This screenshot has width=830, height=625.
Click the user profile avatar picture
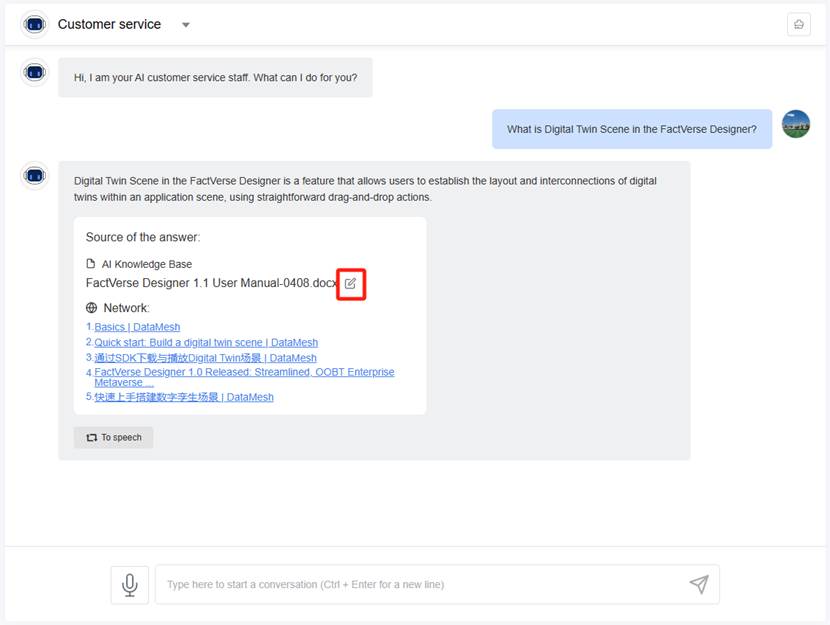point(795,124)
